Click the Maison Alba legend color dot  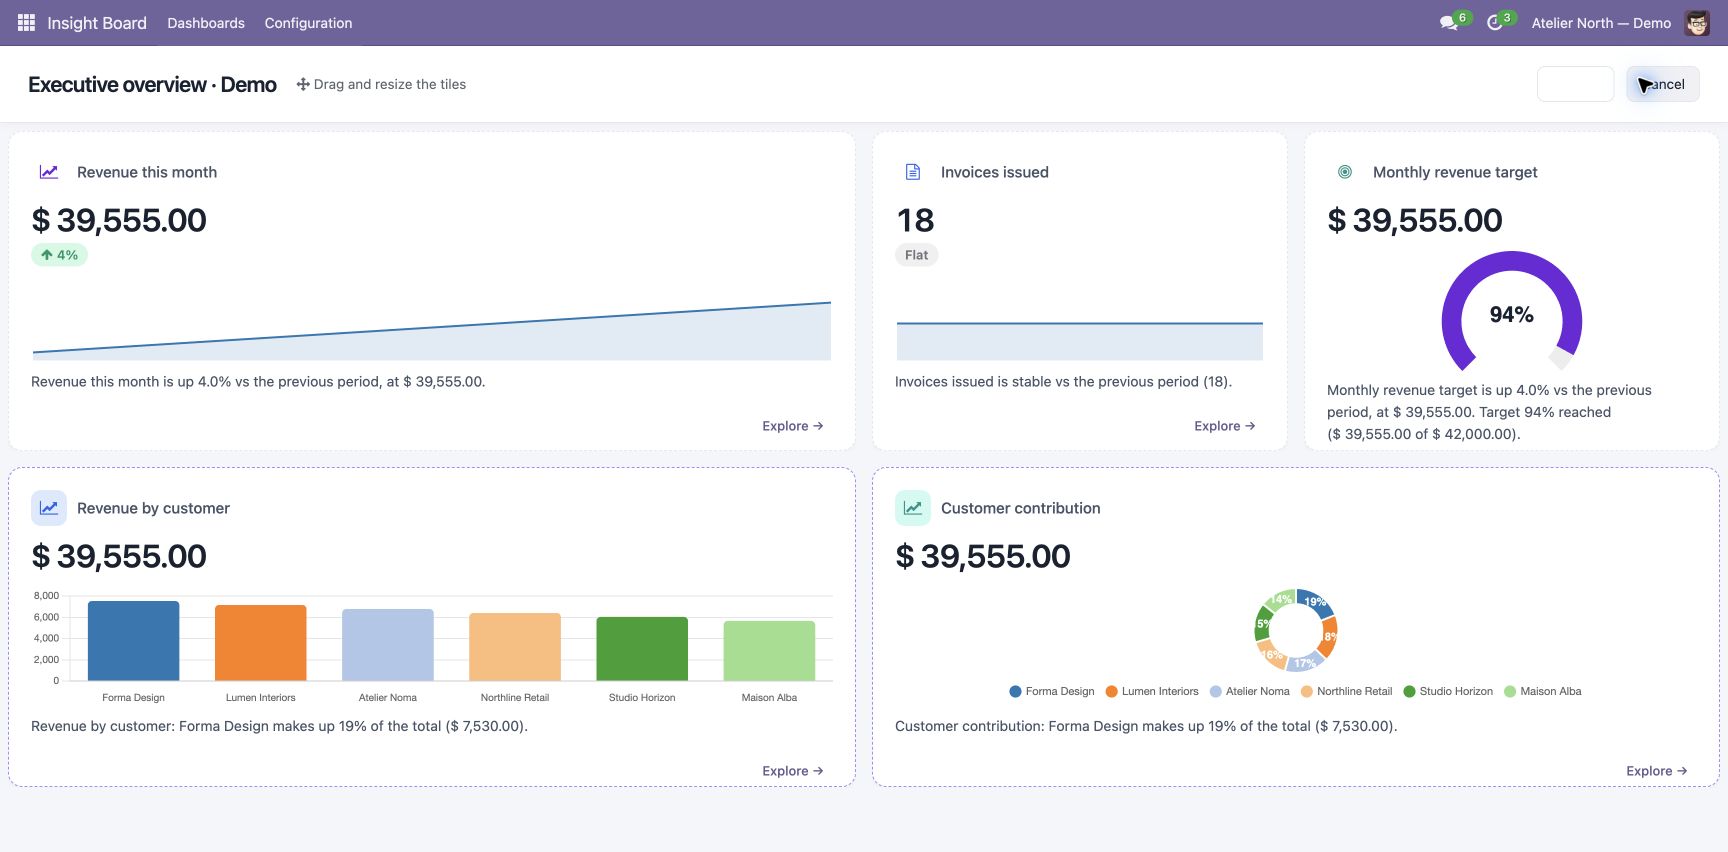coord(1510,691)
